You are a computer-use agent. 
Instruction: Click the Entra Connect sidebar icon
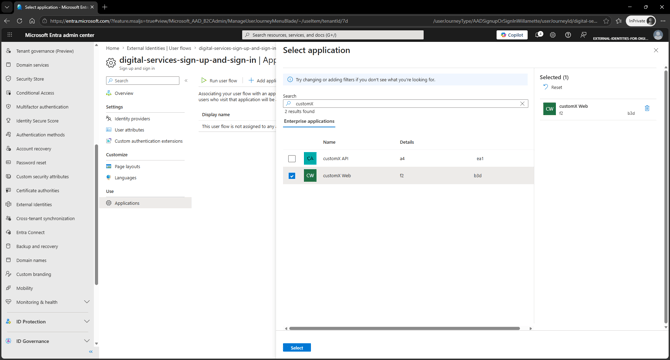[x=8, y=232]
